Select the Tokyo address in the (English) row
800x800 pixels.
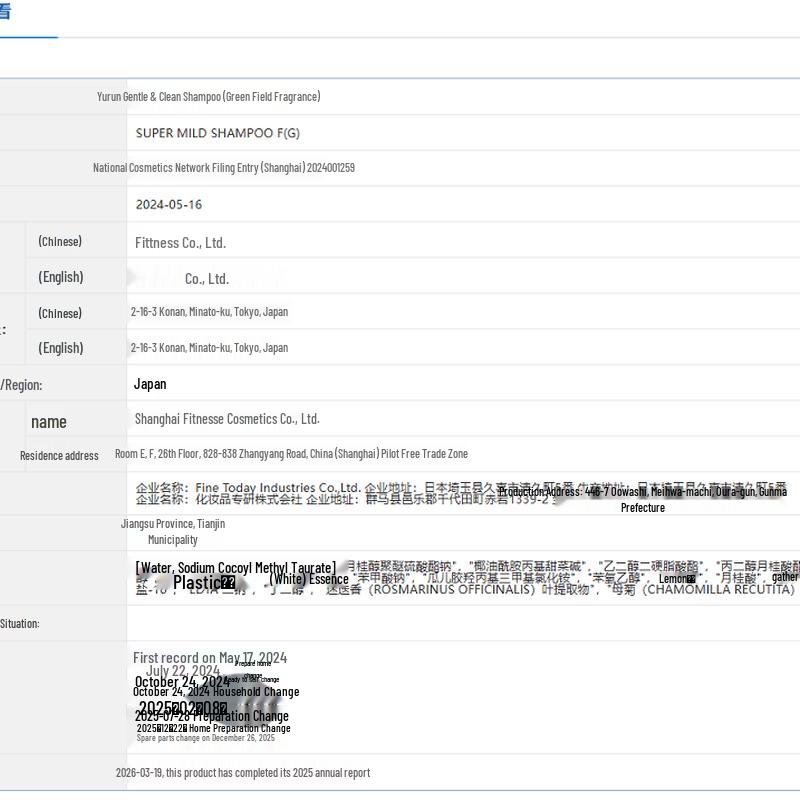(x=209, y=347)
